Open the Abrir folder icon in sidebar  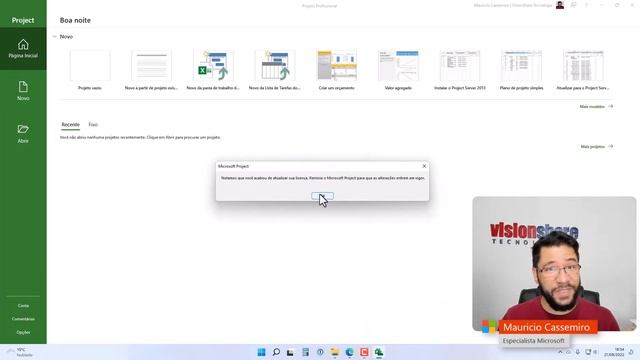[23, 129]
